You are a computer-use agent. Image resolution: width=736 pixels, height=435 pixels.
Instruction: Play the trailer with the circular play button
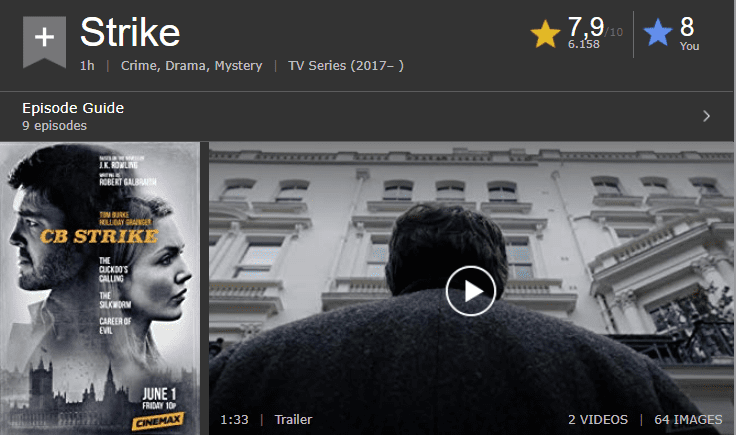point(470,291)
